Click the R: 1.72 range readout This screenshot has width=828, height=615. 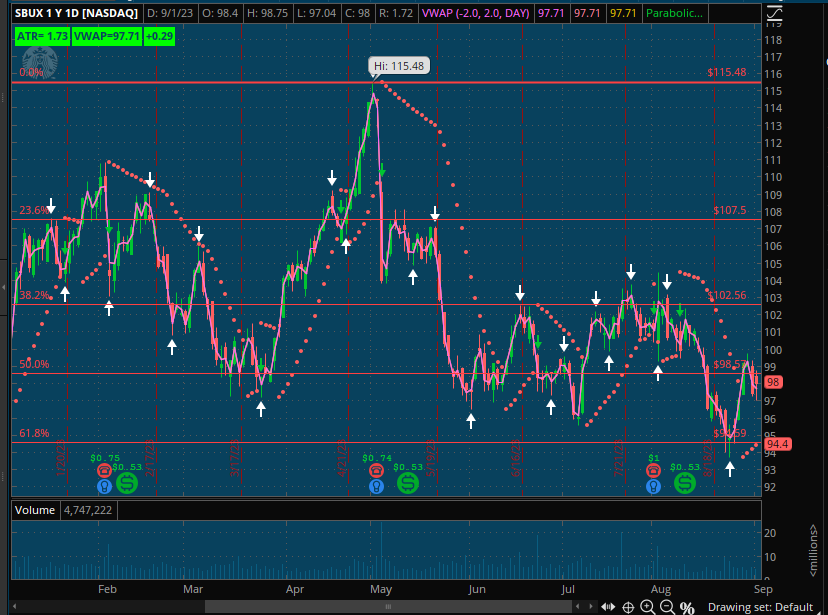[396, 13]
